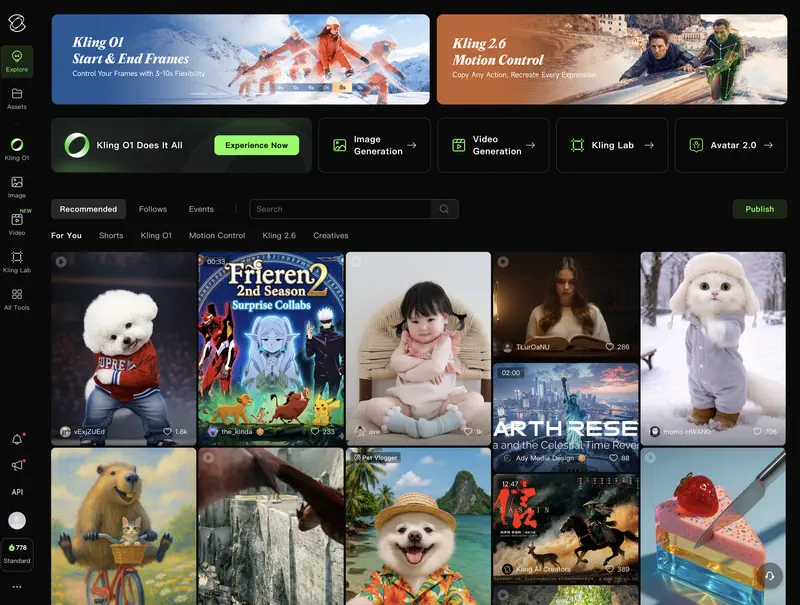The width and height of the screenshot is (800, 605).
Task: Open All Tools grid in sidebar
Action: coord(17,299)
